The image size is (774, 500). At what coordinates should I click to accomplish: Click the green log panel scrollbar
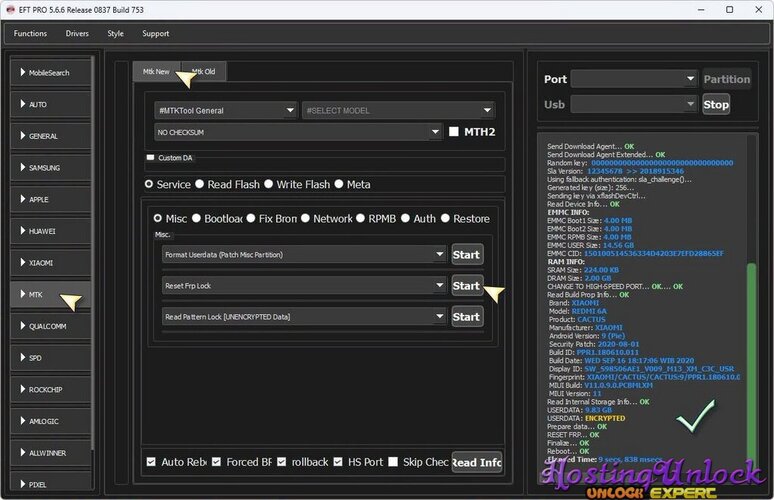(x=751, y=363)
